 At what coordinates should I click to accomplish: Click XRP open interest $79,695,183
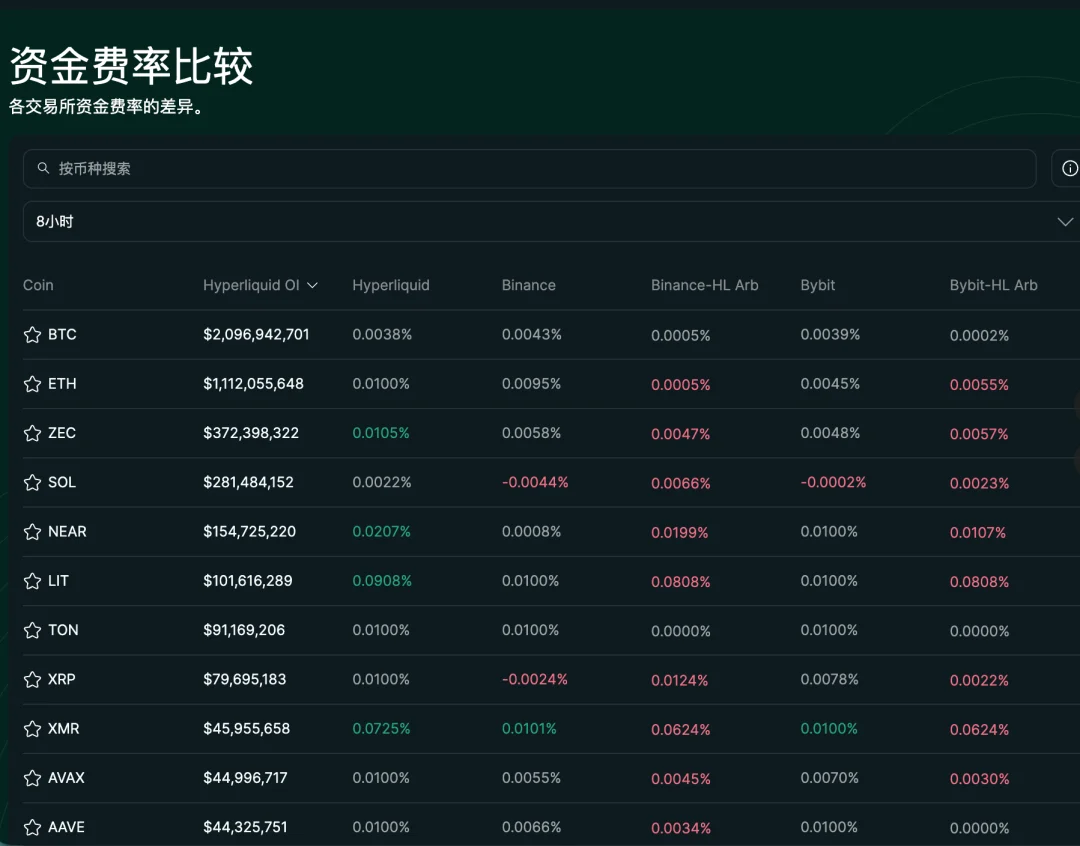coord(245,679)
